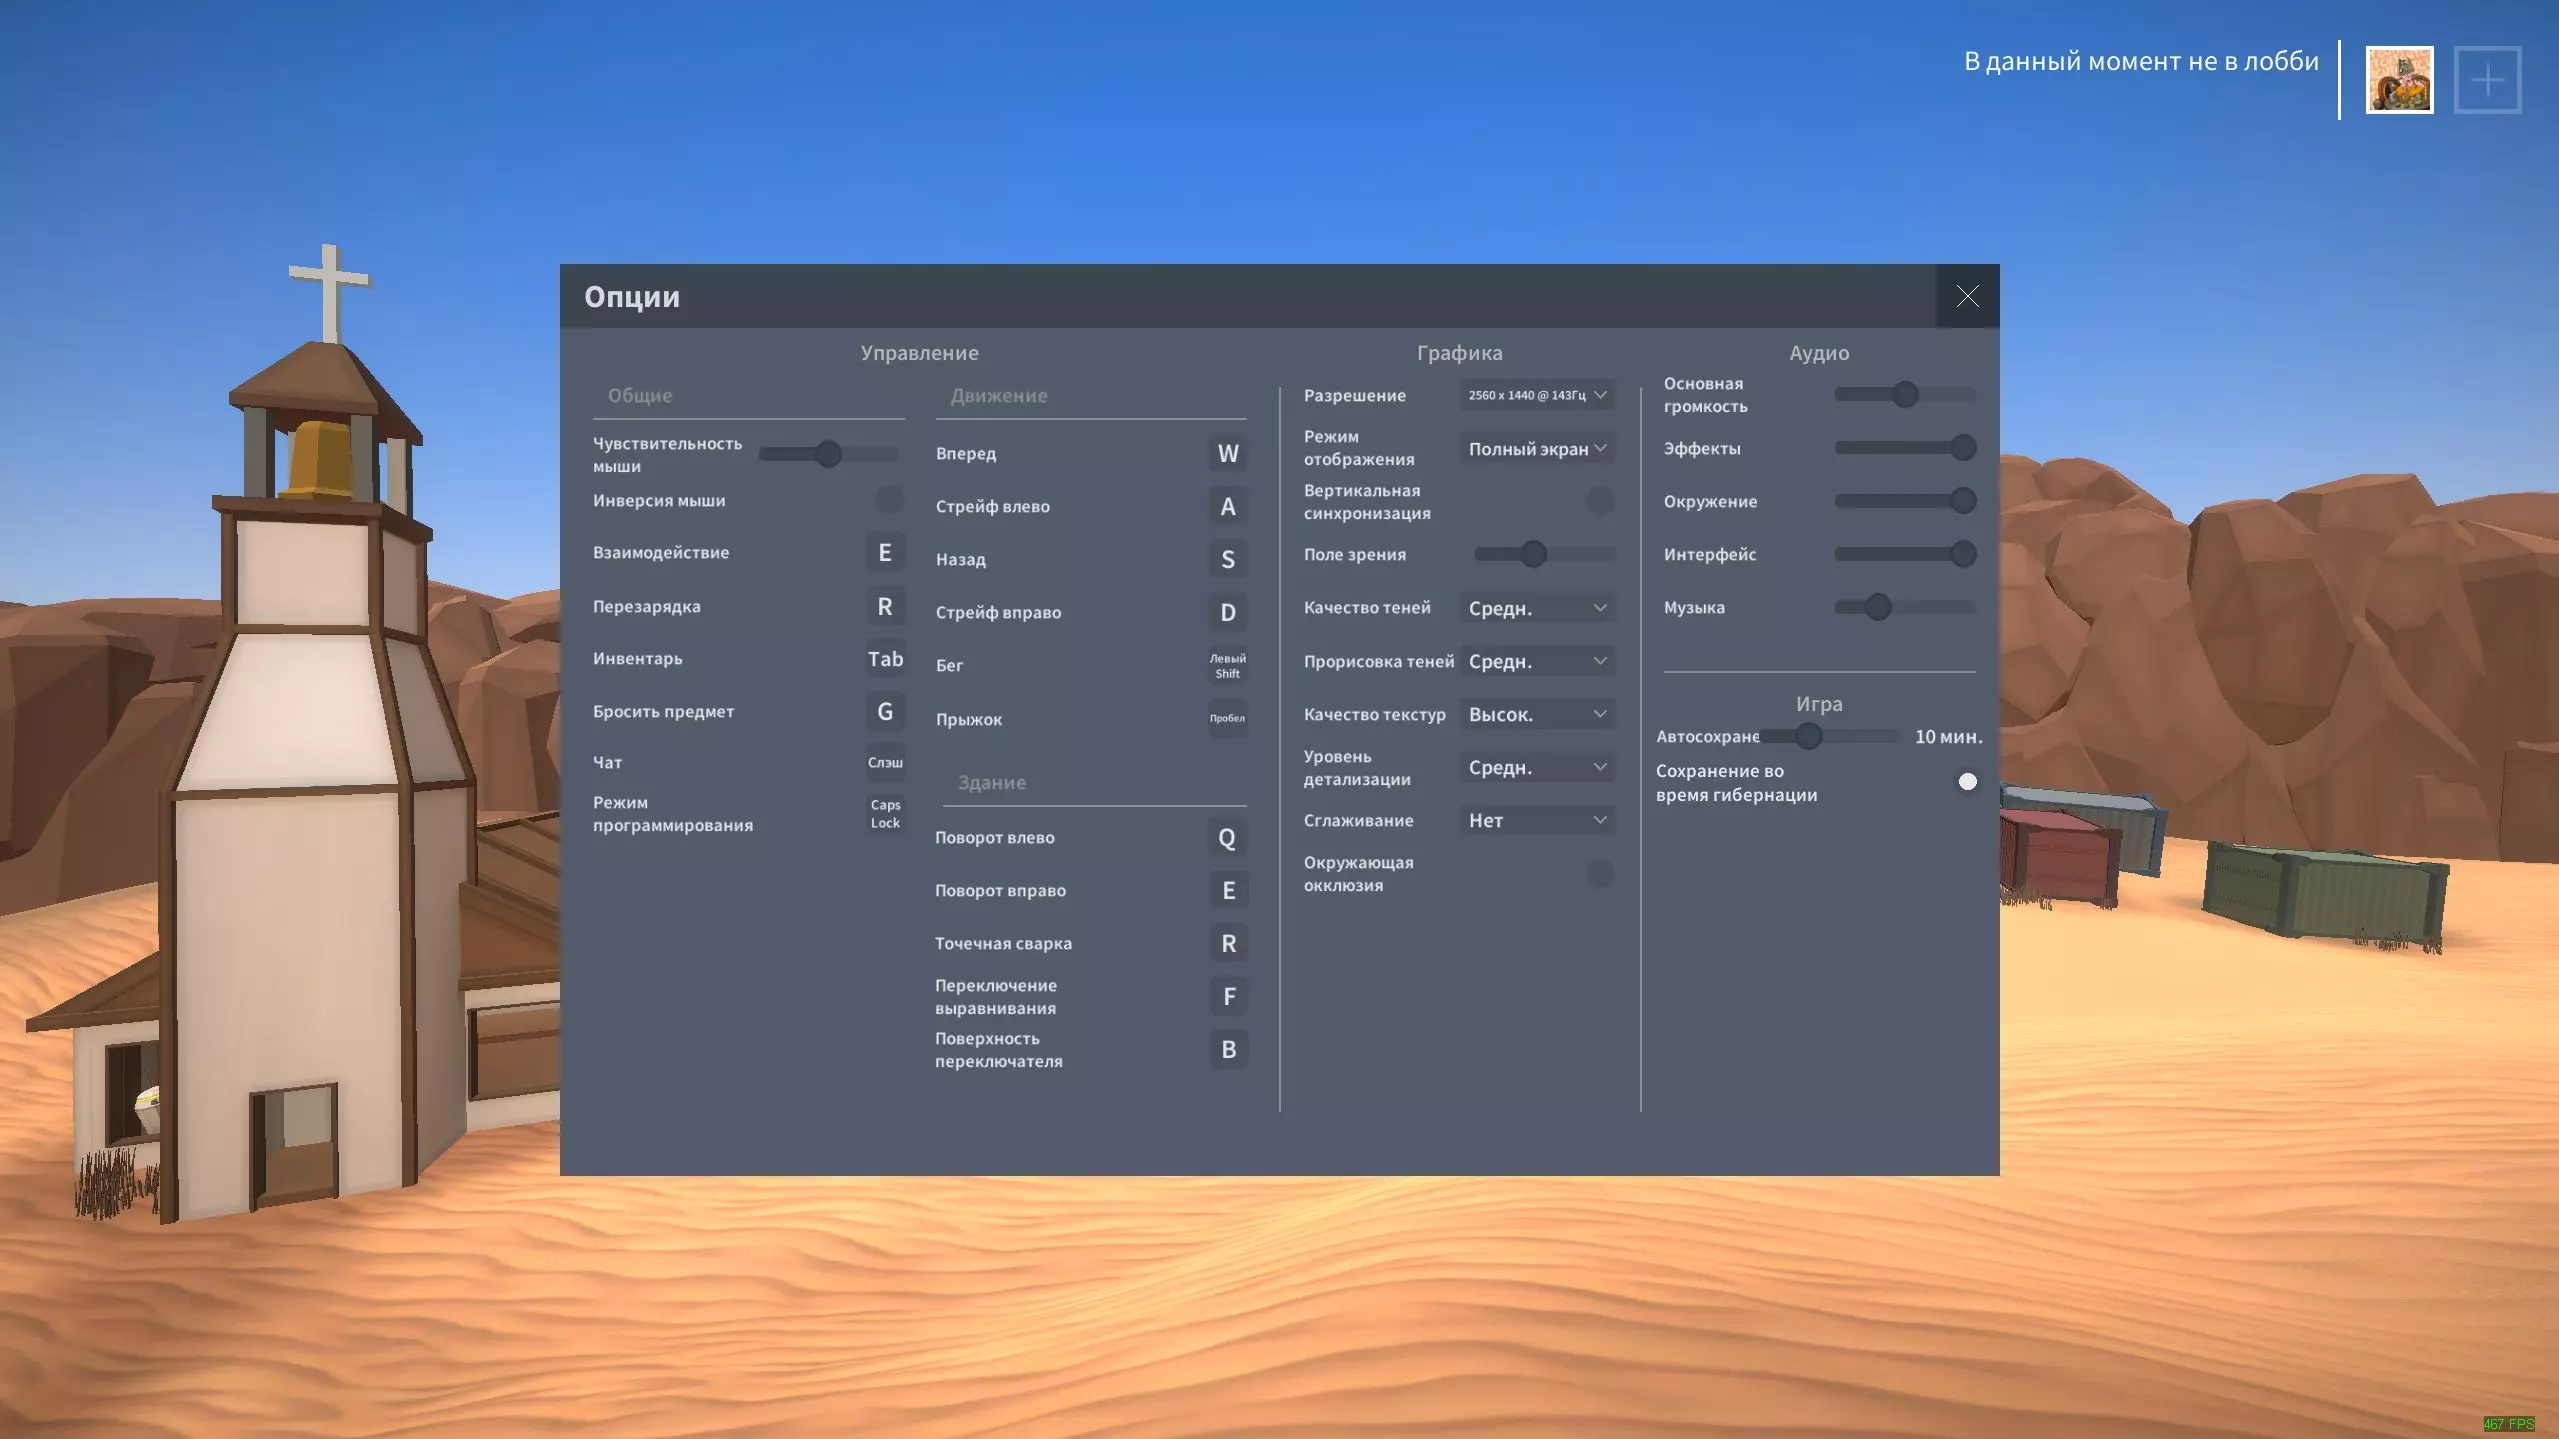Click the Левый Shift binding for Бег
This screenshot has height=1439, width=2559.
(x=1227, y=665)
